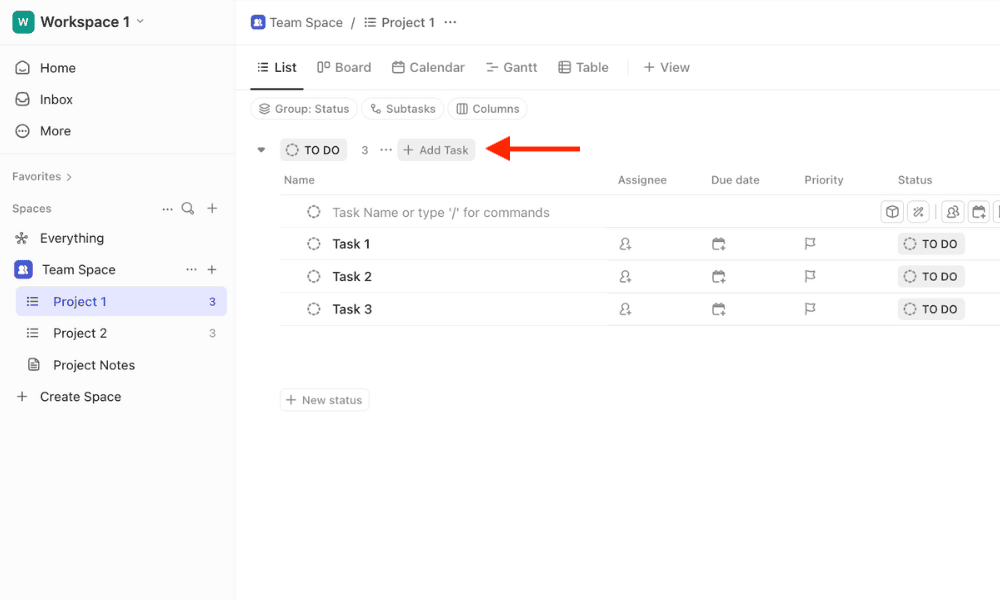Viewport: 1000px width, 600px height.
Task: Search spaces with the magnifier icon
Action: pyautogui.click(x=188, y=209)
